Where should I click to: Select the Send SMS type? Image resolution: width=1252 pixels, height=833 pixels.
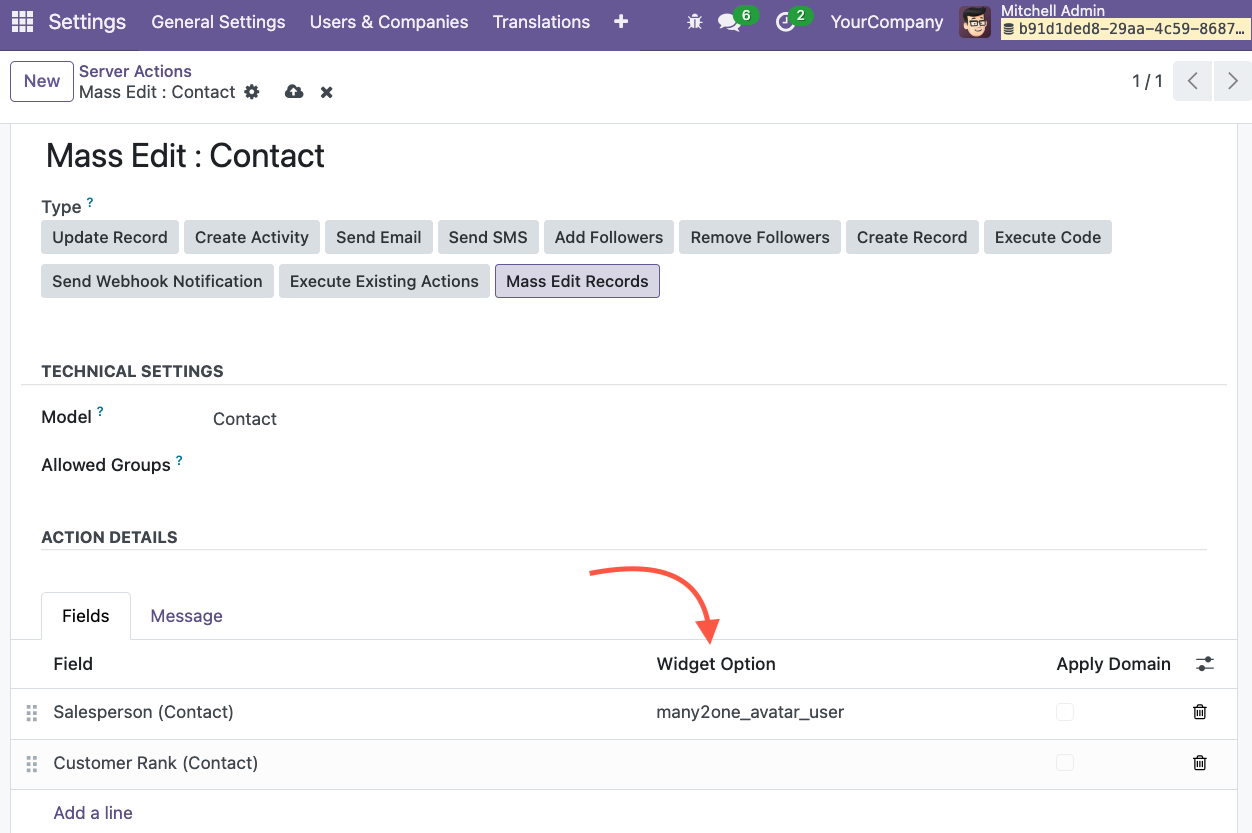coord(488,237)
